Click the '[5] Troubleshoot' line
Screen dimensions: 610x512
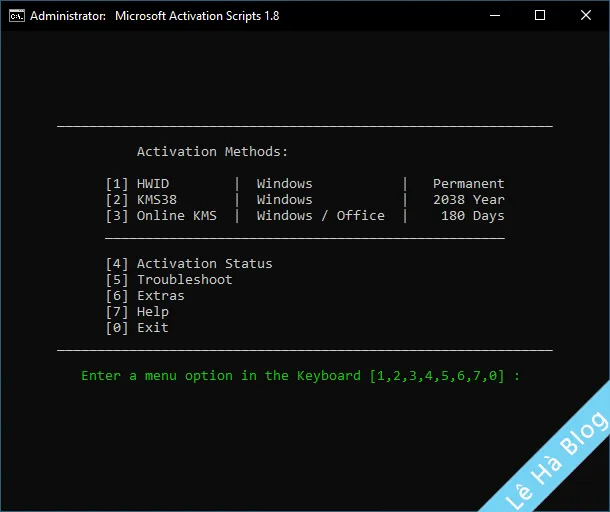pos(169,279)
